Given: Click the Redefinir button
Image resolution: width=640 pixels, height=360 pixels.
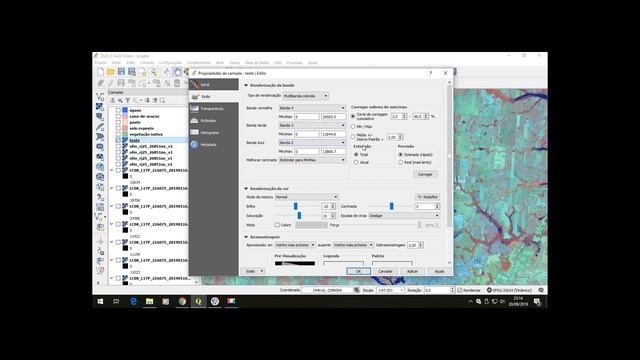Looking at the screenshot, I should click(x=427, y=197).
